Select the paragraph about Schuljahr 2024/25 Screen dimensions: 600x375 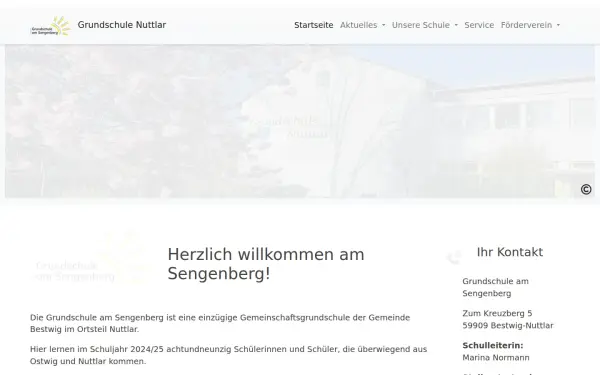pyautogui.click(x=228, y=355)
